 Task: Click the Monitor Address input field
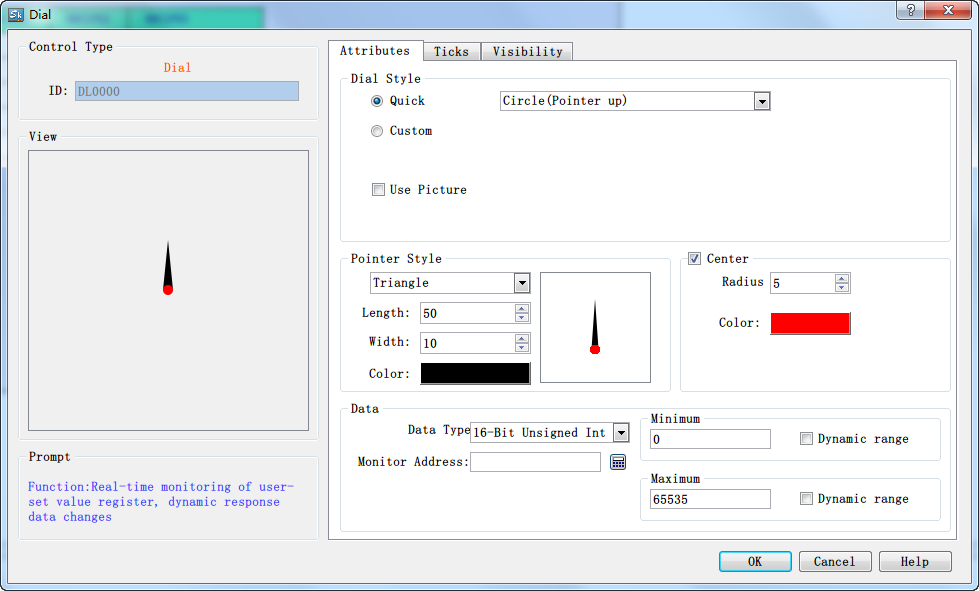(535, 462)
